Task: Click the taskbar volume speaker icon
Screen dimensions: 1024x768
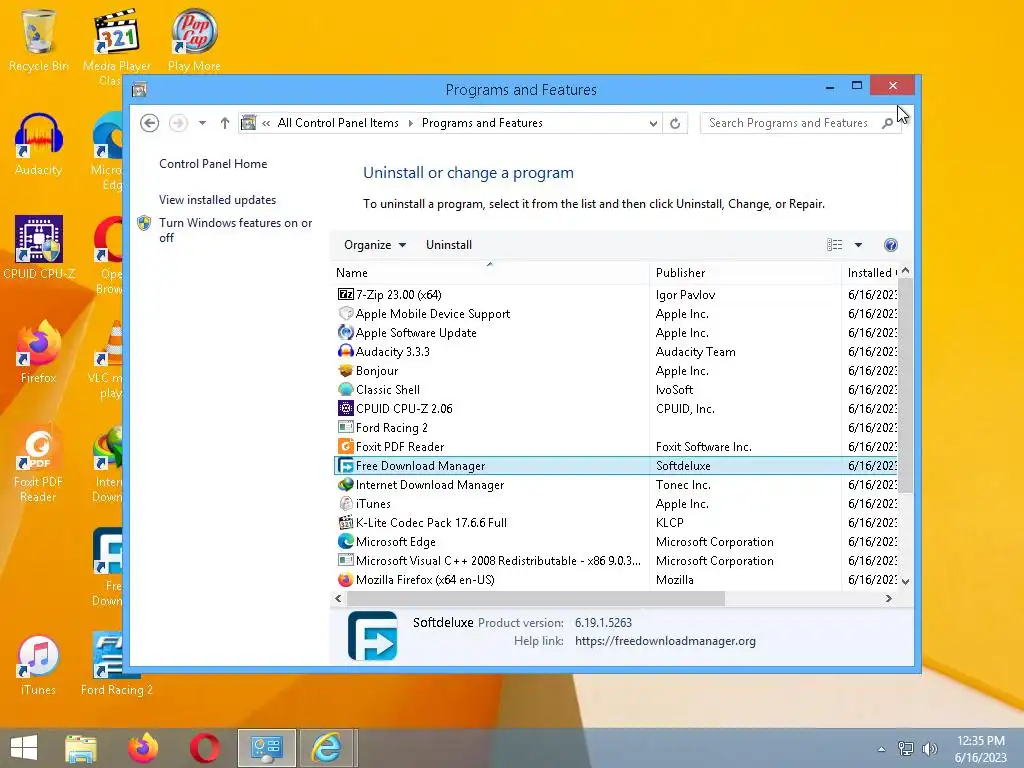Action: pos(929,748)
